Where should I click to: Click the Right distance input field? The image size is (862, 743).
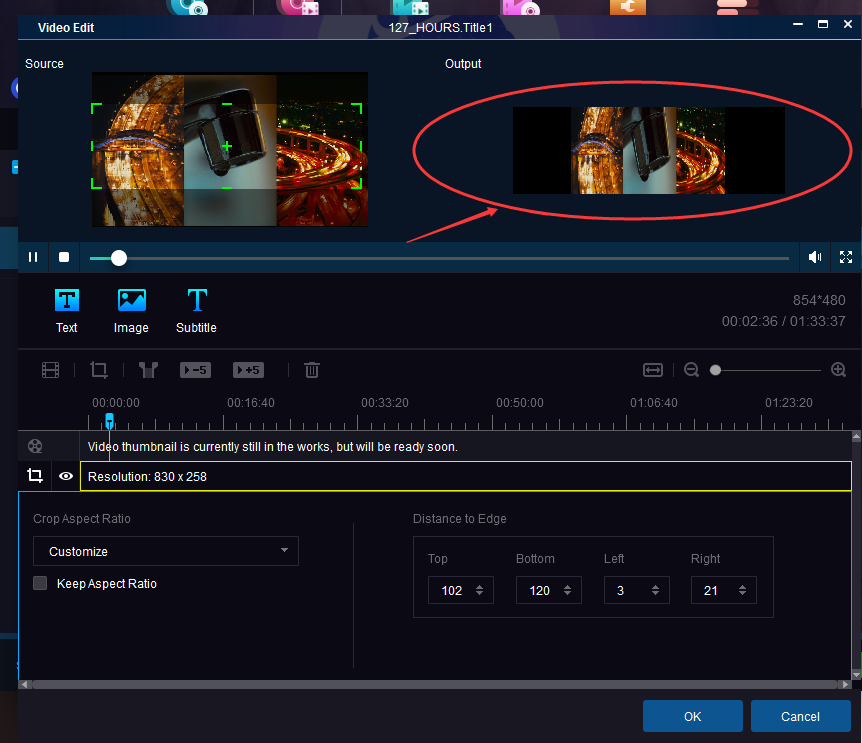point(714,590)
